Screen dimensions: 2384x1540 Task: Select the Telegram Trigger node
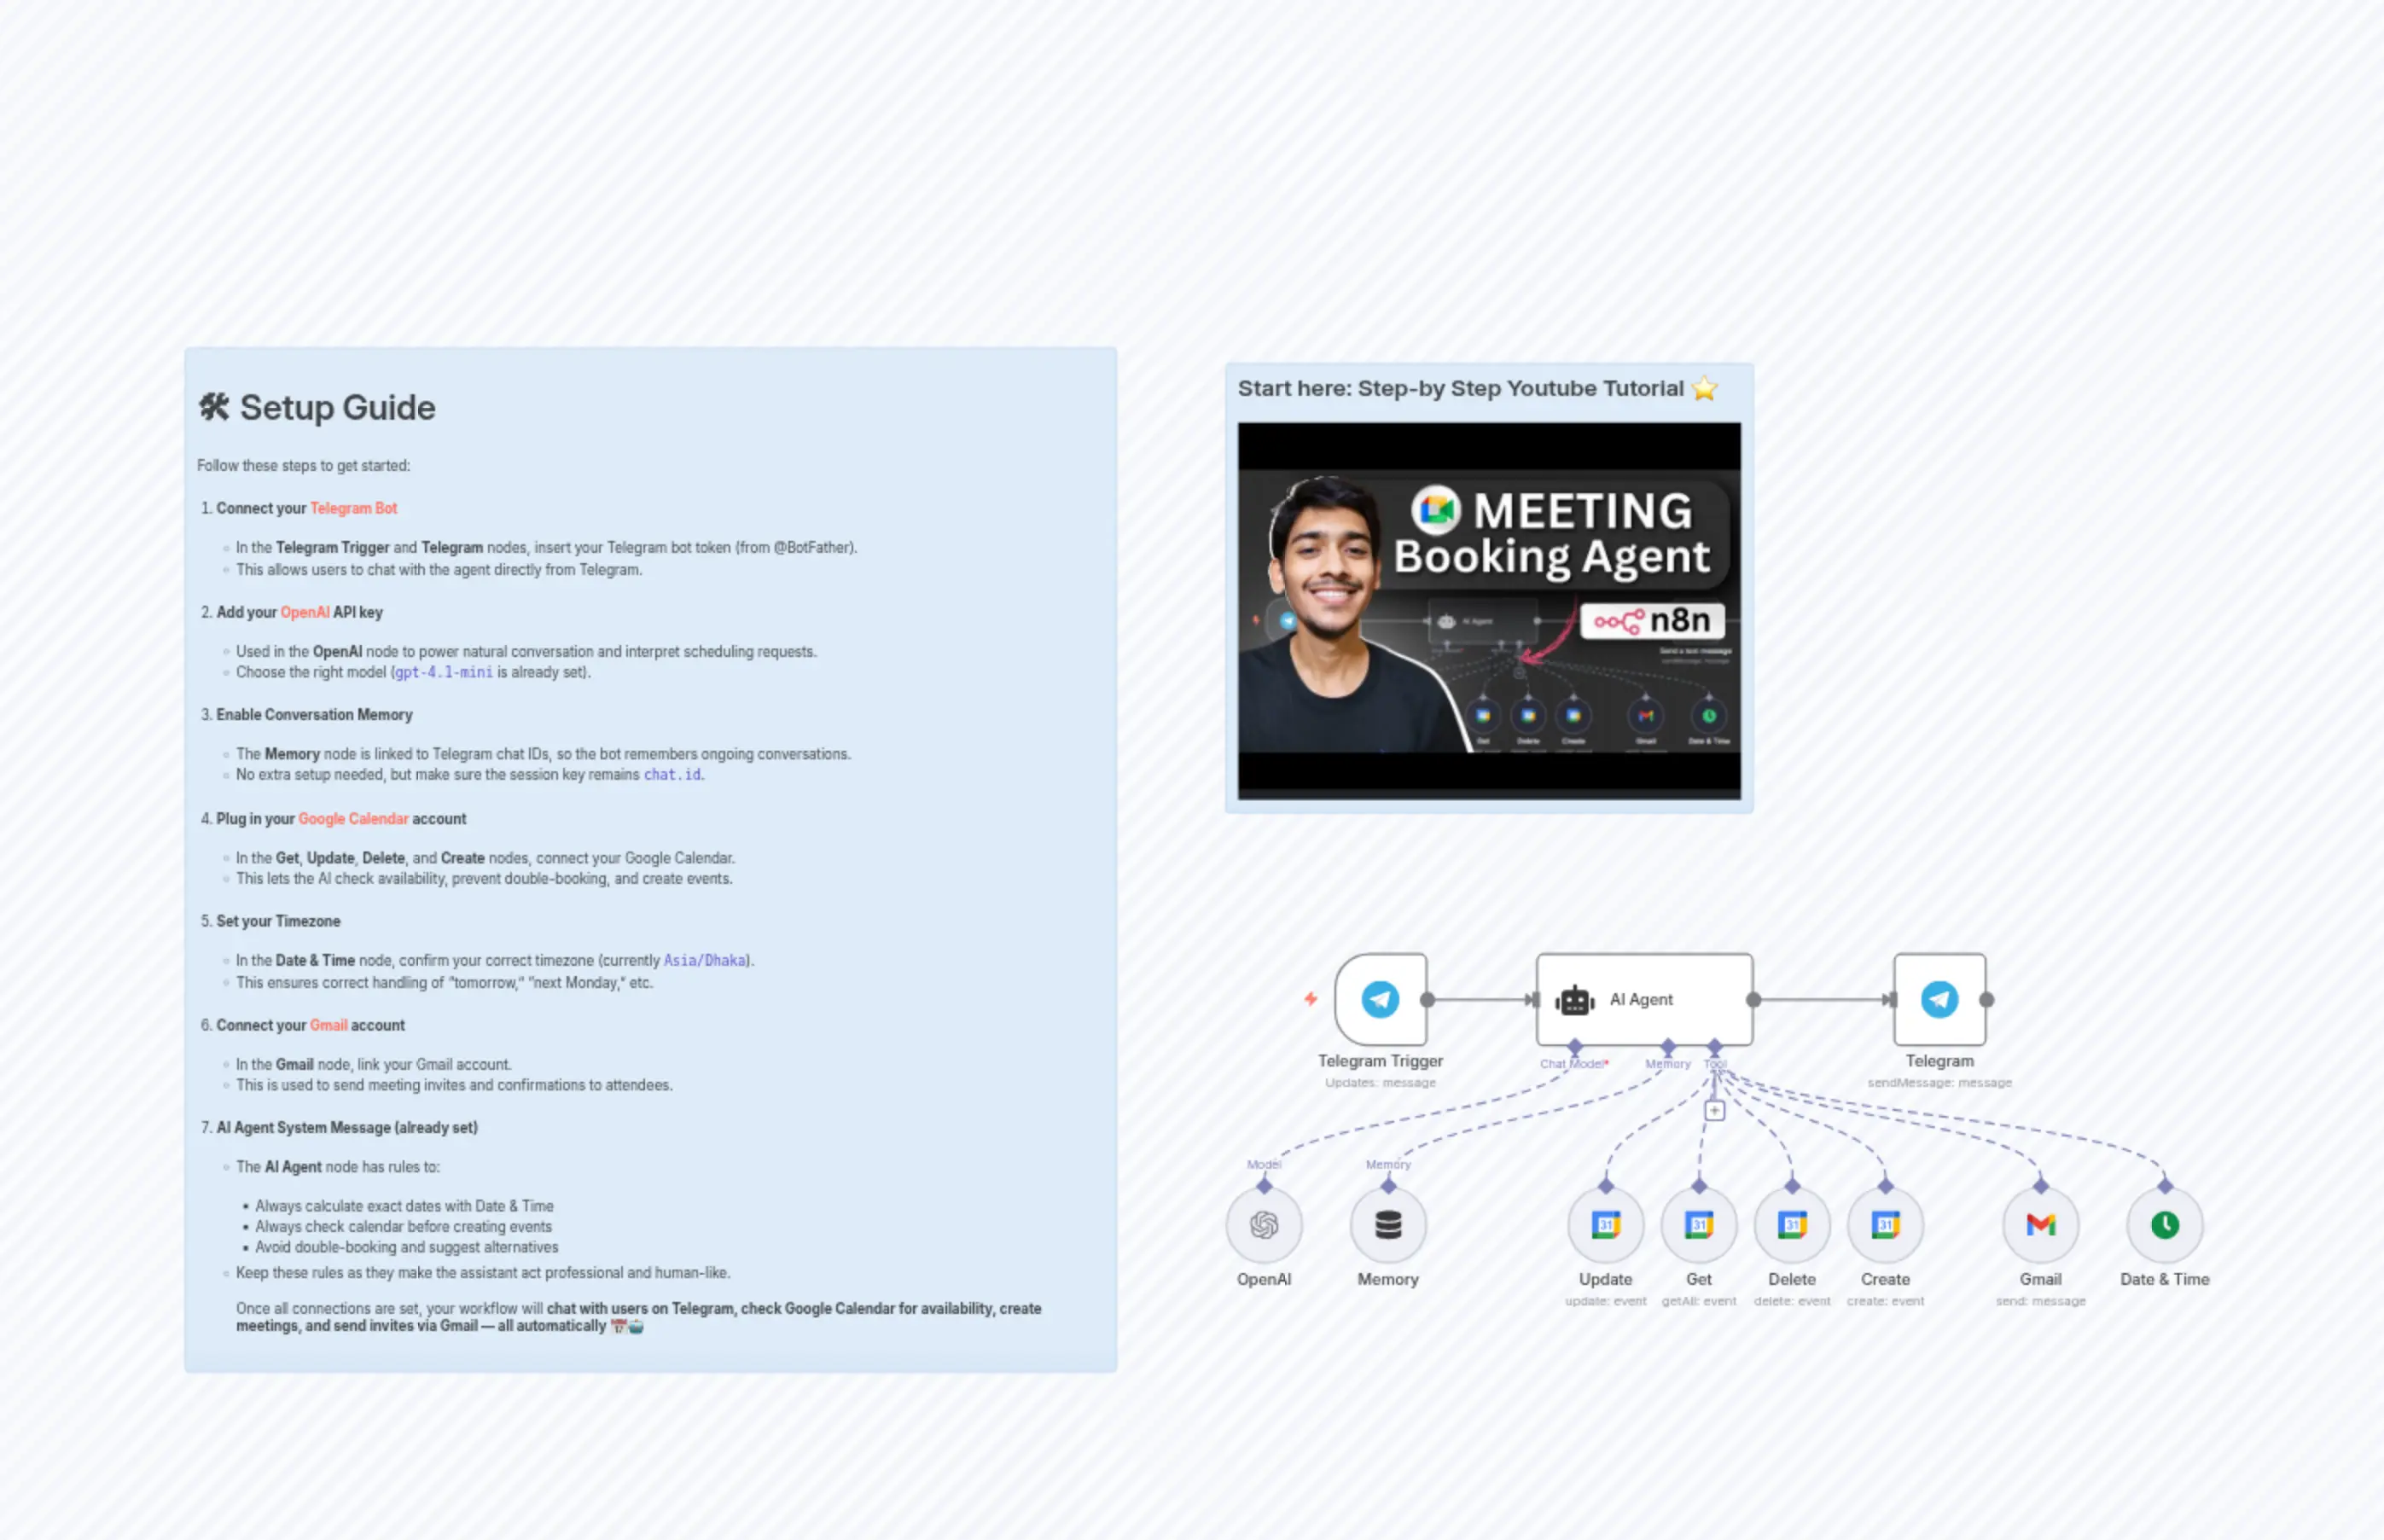click(1380, 999)
